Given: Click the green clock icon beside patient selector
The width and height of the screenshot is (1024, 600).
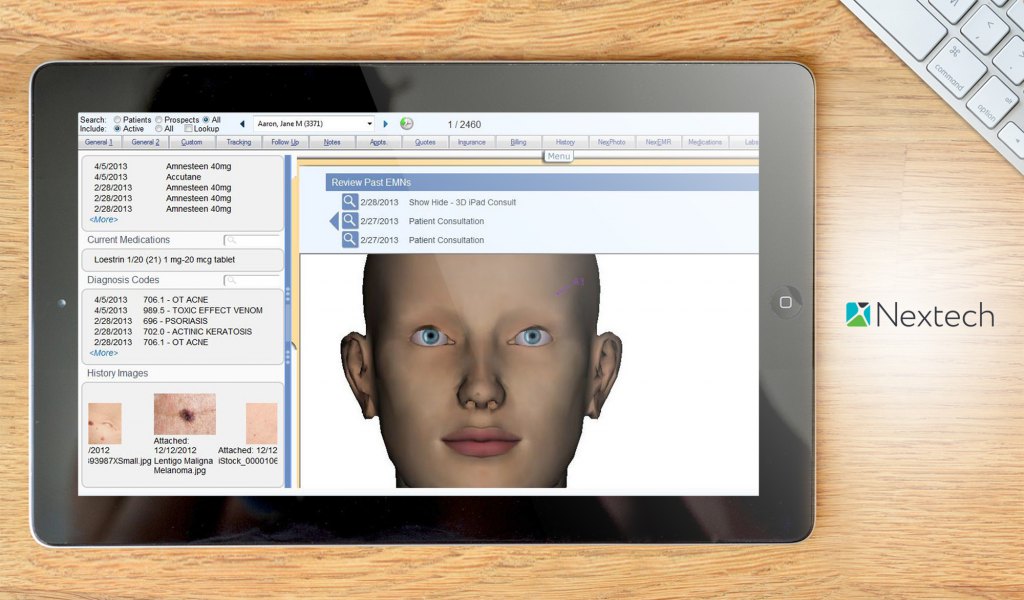Looking at the screenshot, I should coord(406,124).
